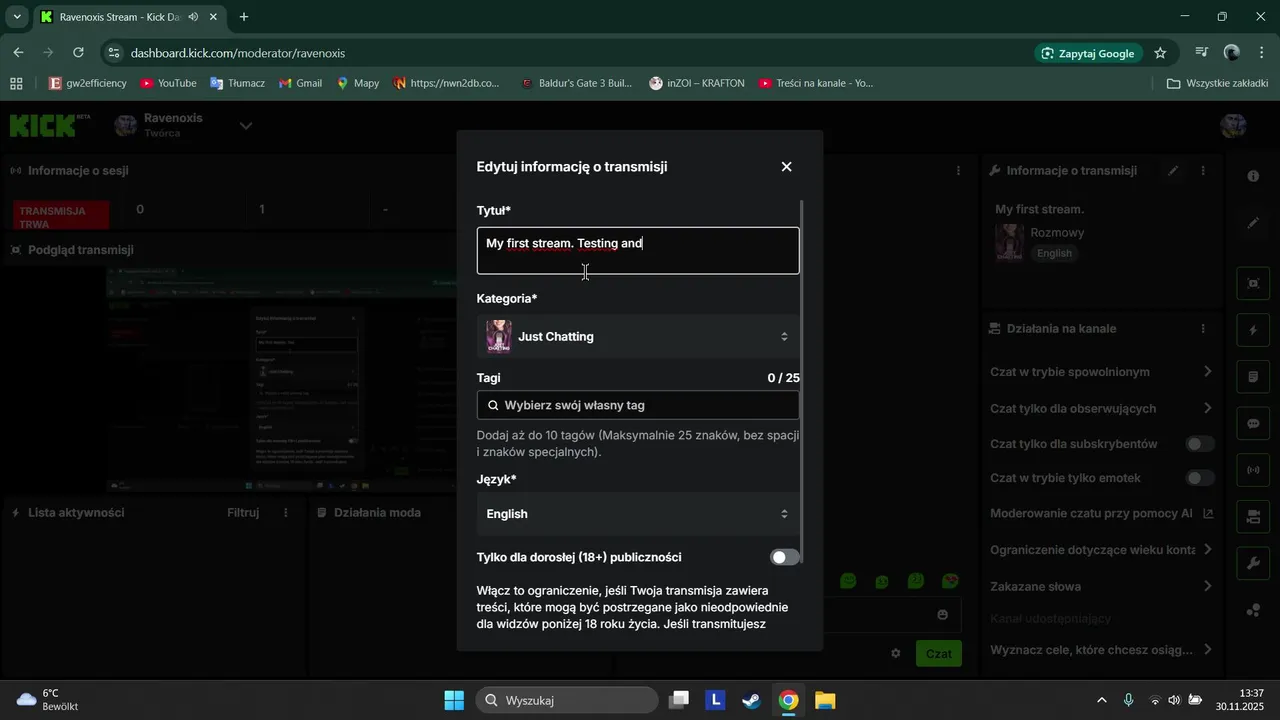This screenshot has height=720, width=1280.
Task: Click the lightning bolt icon in right sidebar
Action: coord(1253,330)
